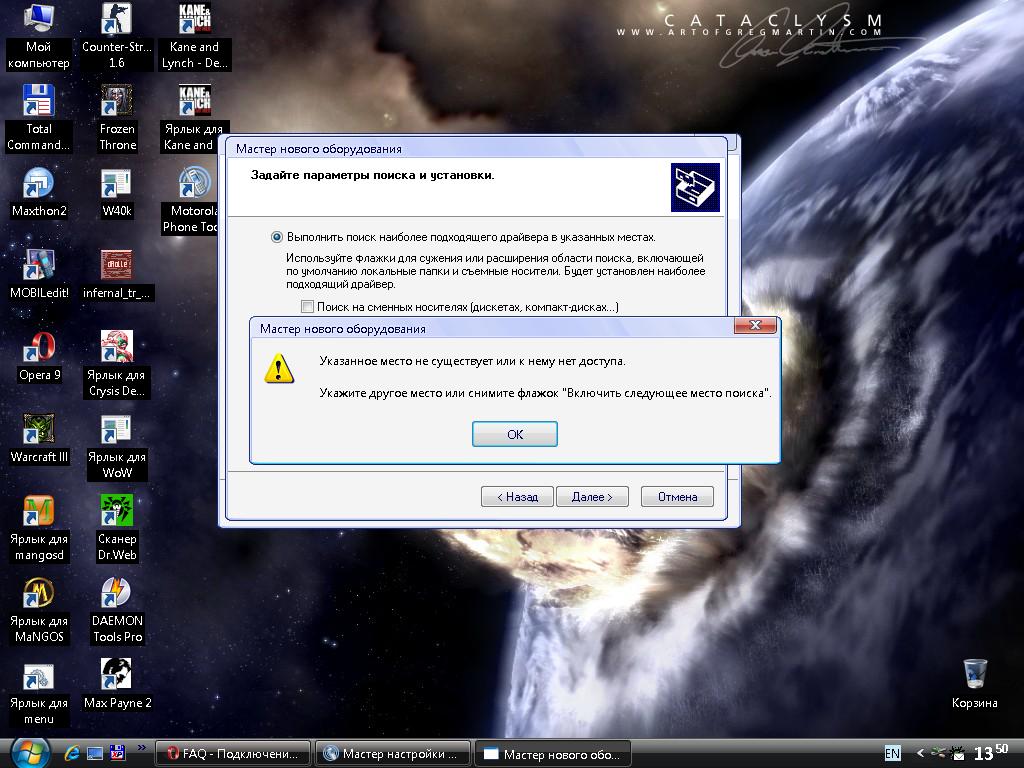Click «Задайте параметры поиска и установки» heading
Viewport: 1024px width, 768px height.
pyautogui.click(x=372, y=175)
